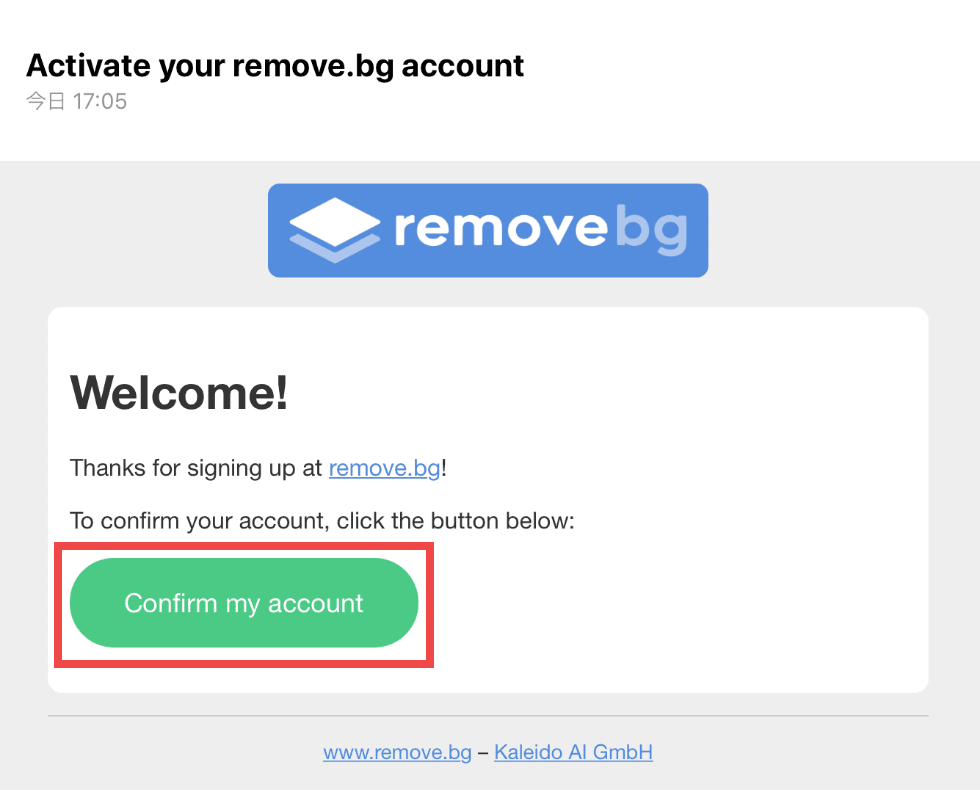Click the exclamation mark after the remove.bg link
This screenshot has height=790, width=980.
pyautogui.click(x=444, y=468)
